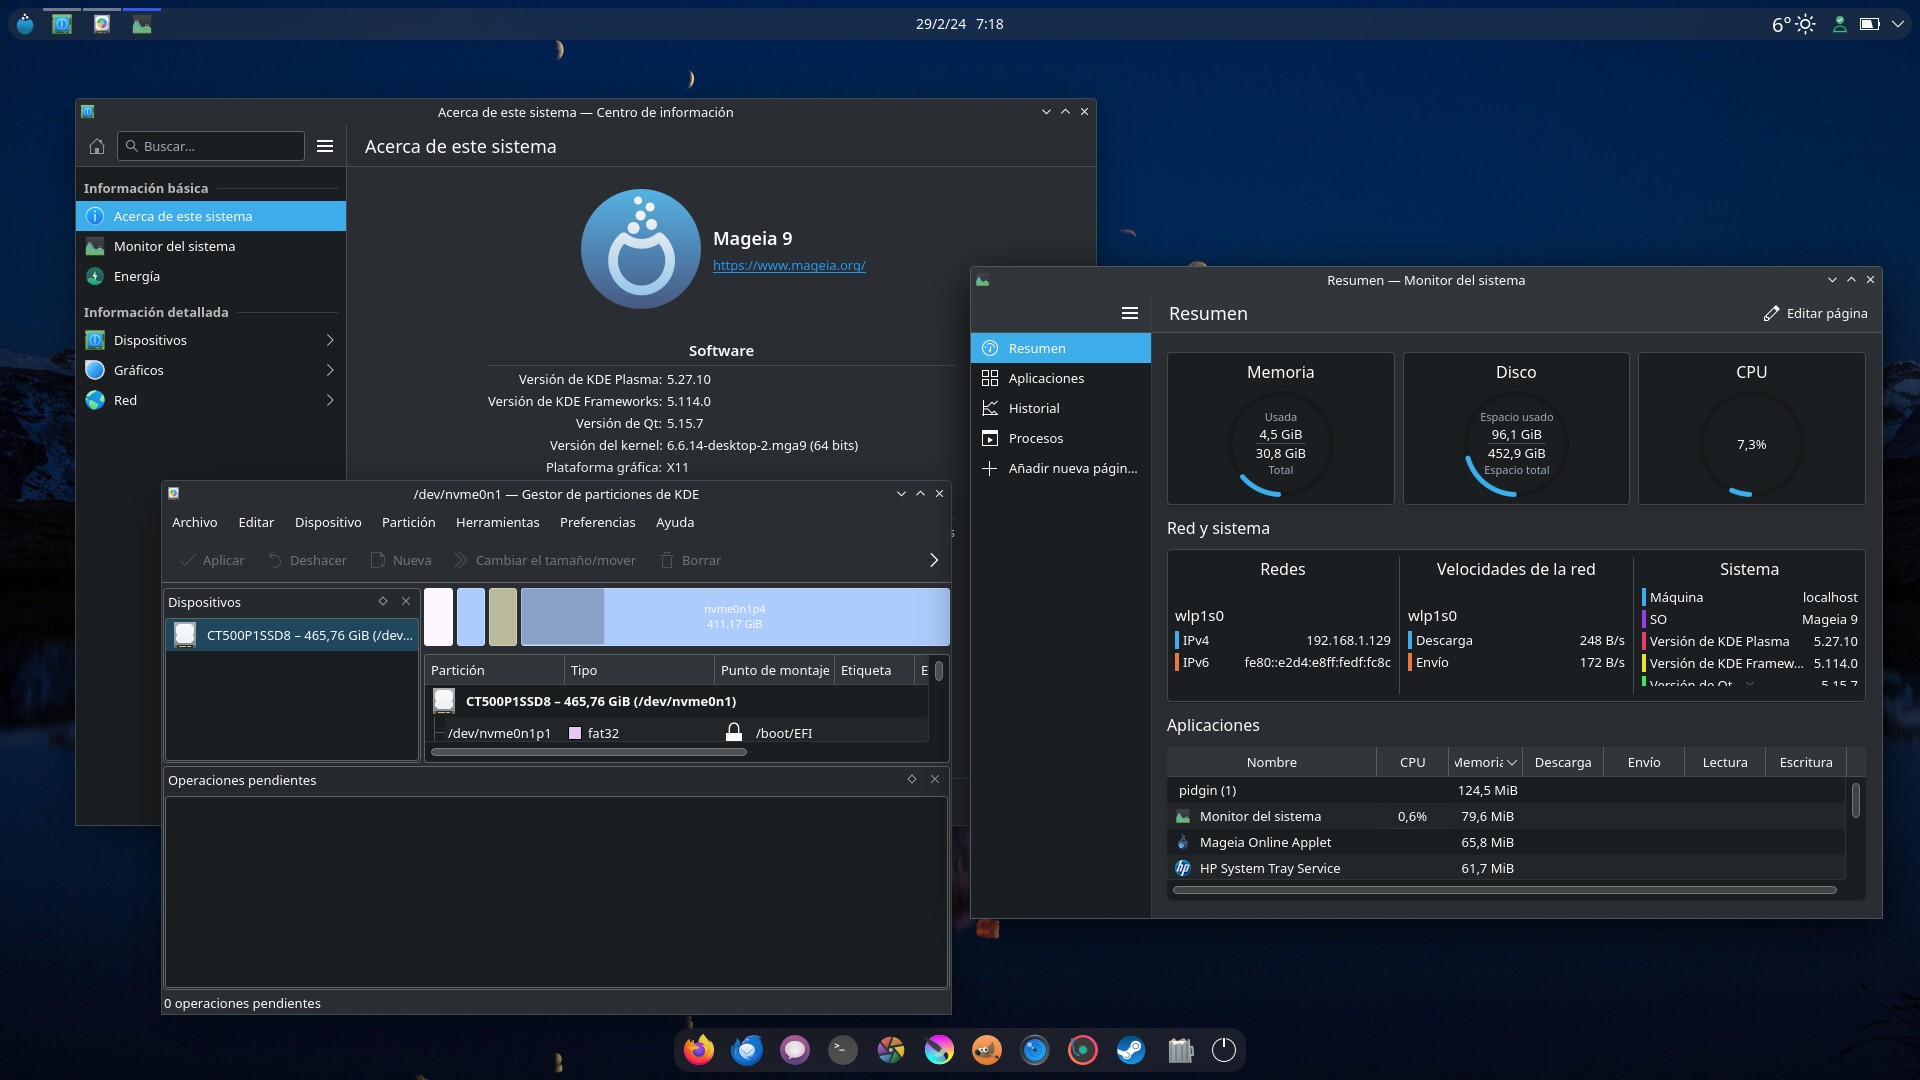Open the Dispositivo menu
This screenshot has height=1080, width=1920.
pyautogui.click(x=328, y=522)
